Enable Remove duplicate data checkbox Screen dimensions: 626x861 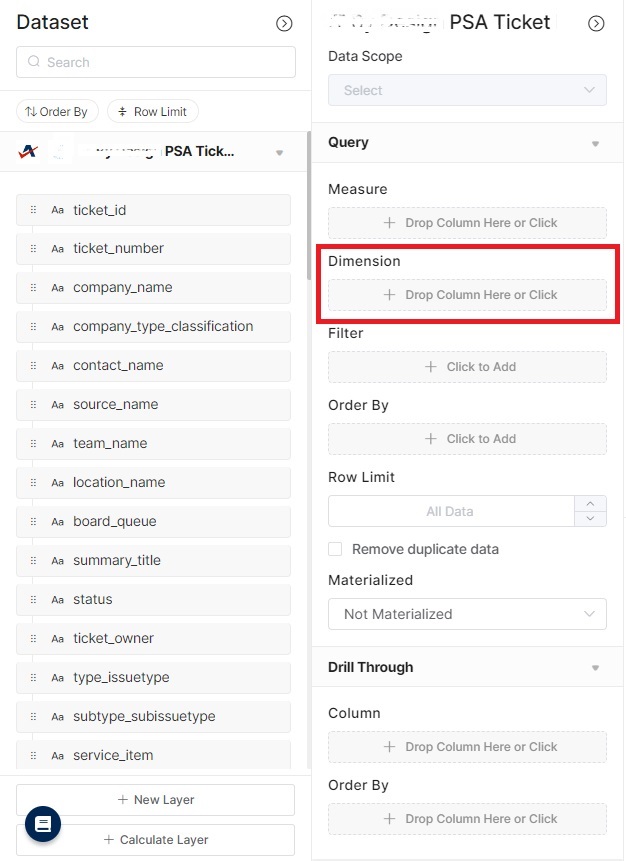(x=335, y=549)
